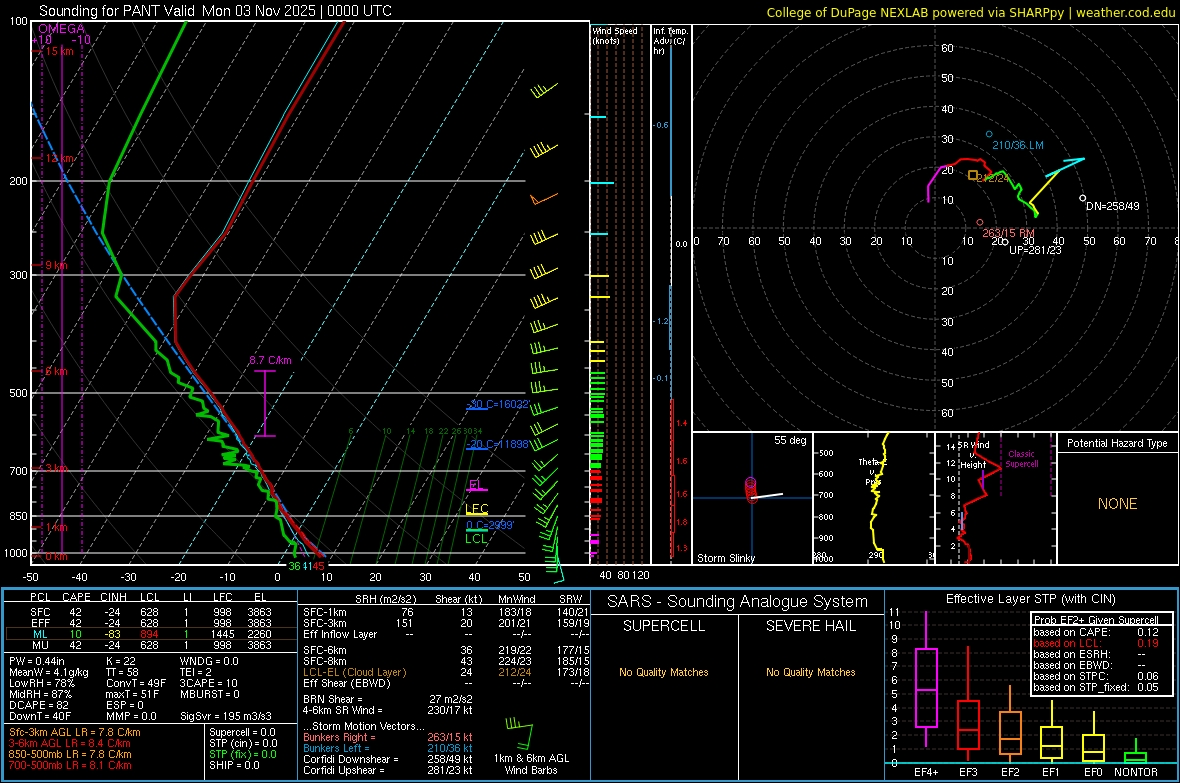Click the green LCL label on the skew-T

tap(476, 538)
